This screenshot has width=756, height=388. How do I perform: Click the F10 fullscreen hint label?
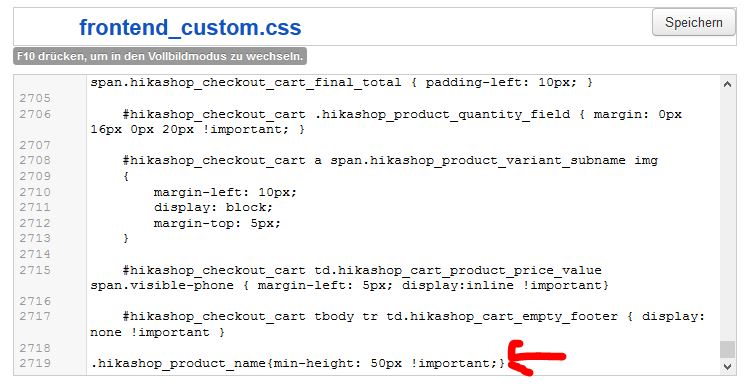tap(160, 56)
